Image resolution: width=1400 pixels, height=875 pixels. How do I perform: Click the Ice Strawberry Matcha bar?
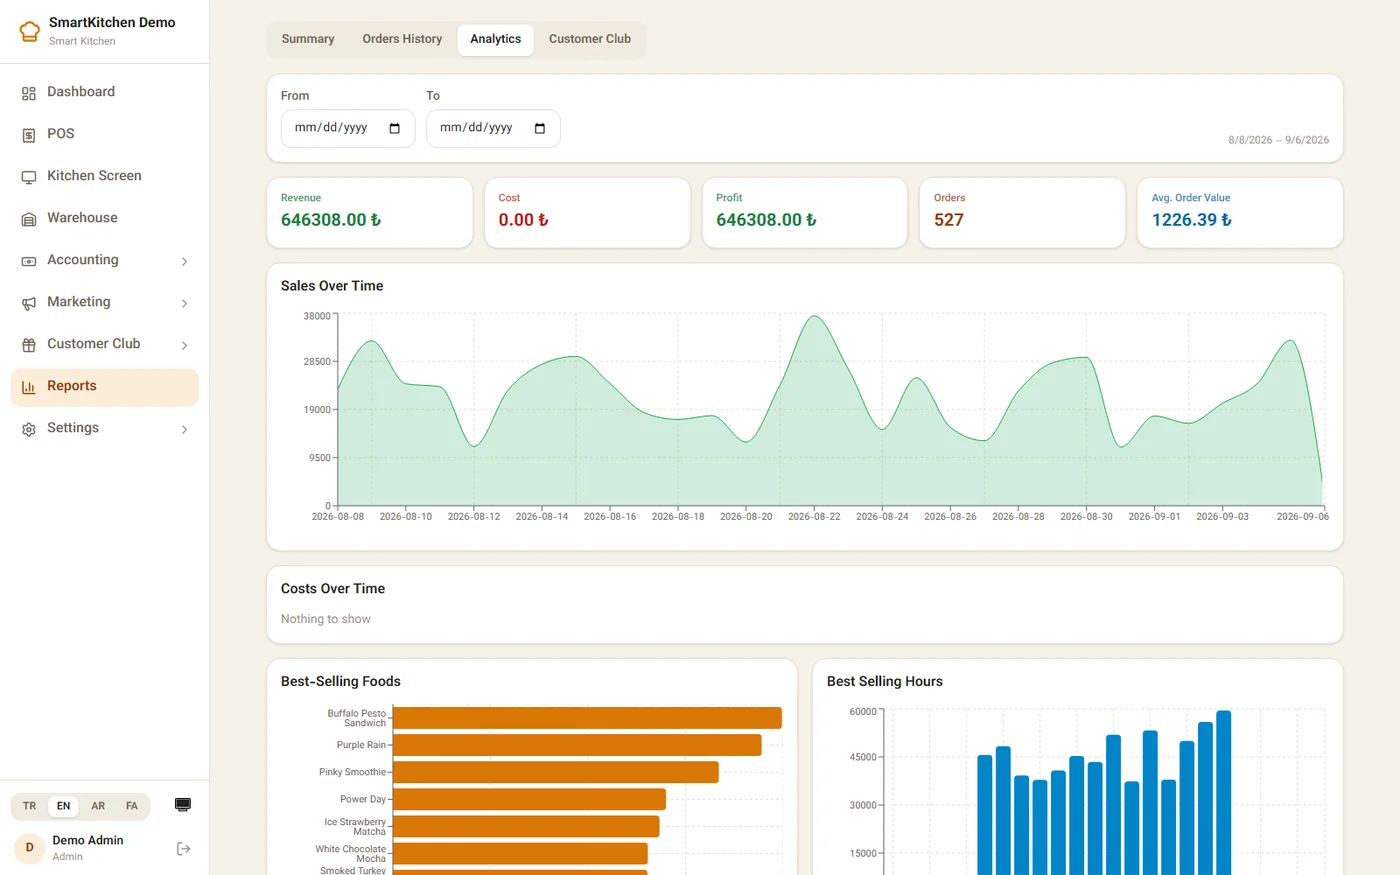click(526, 826)
